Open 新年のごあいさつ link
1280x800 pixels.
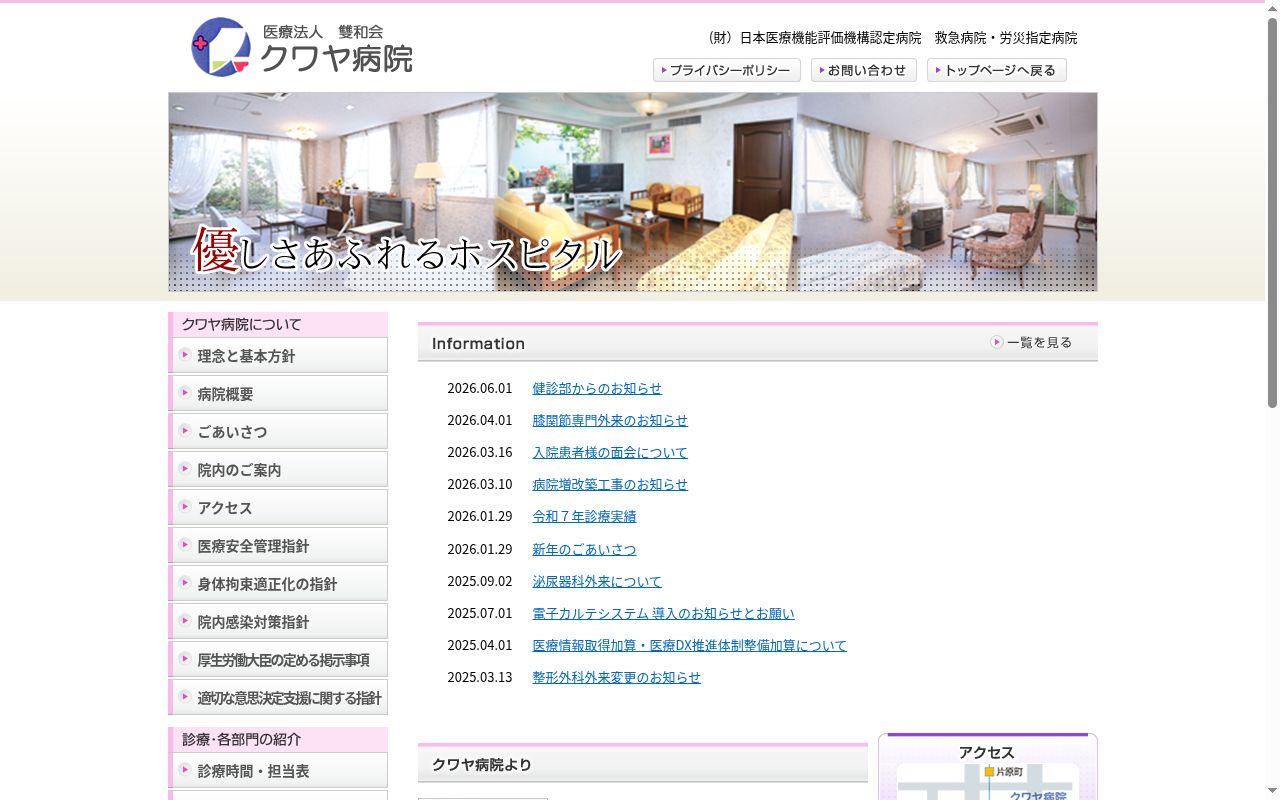click(584, 549)
